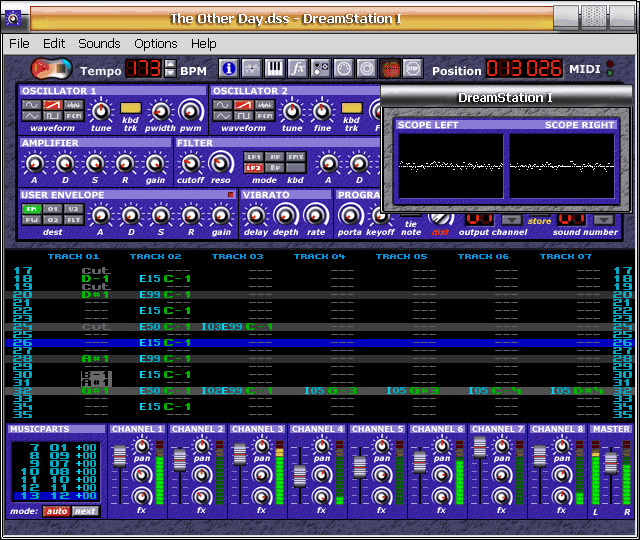Select LP1 filter mode

coord(253,157)
